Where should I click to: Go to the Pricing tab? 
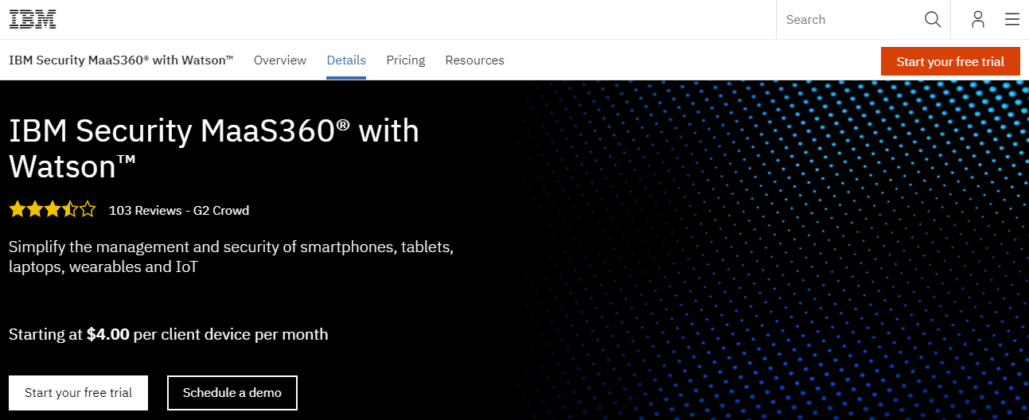405,60
